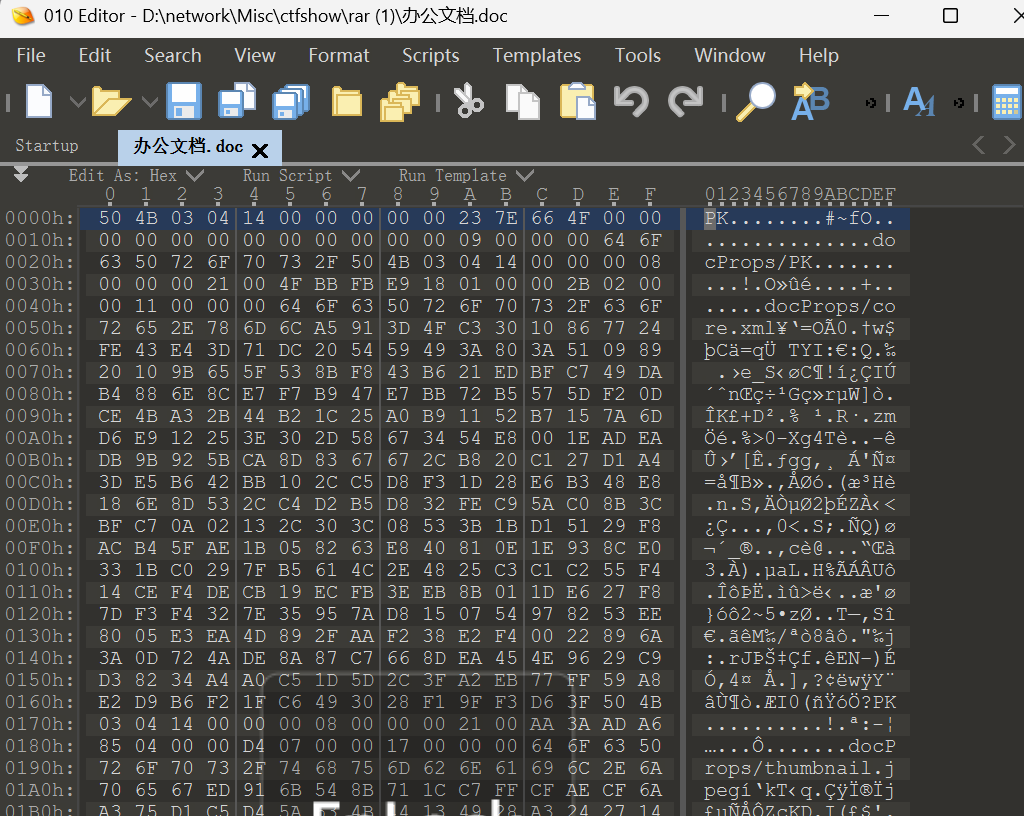Viewport: 1024px width, 816px height.
Task: Navigate tabs with the right arrow
Action: (x=1011, y=144)
